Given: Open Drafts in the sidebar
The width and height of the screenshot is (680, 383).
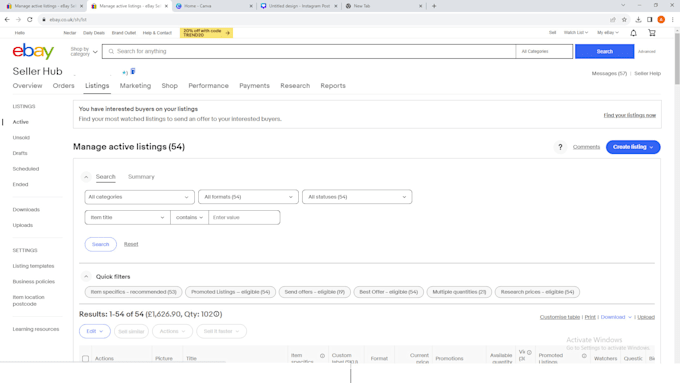Looking at the screenshot, I should point(20,153).
